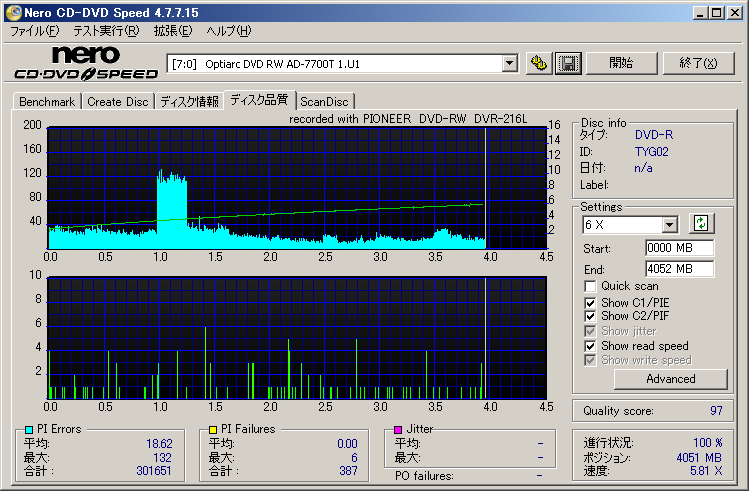The height and width of the screenshot is (491, 749).
Task: Toggle the Quick scan checkbox
Action: (590, 286)
